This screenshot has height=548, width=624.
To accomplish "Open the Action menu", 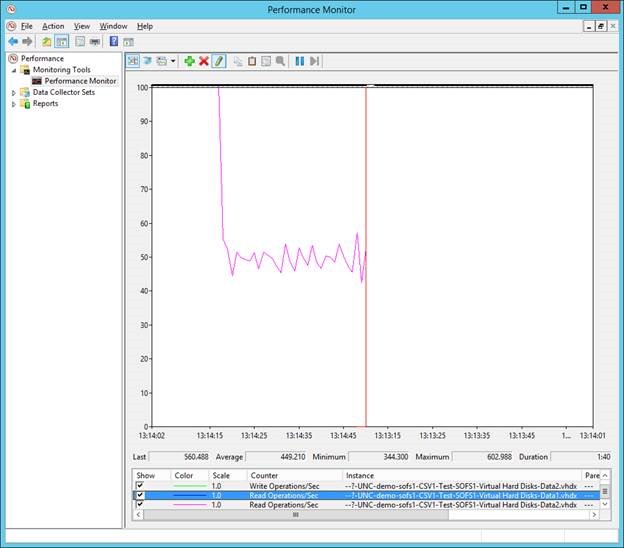I will point(53,26).
